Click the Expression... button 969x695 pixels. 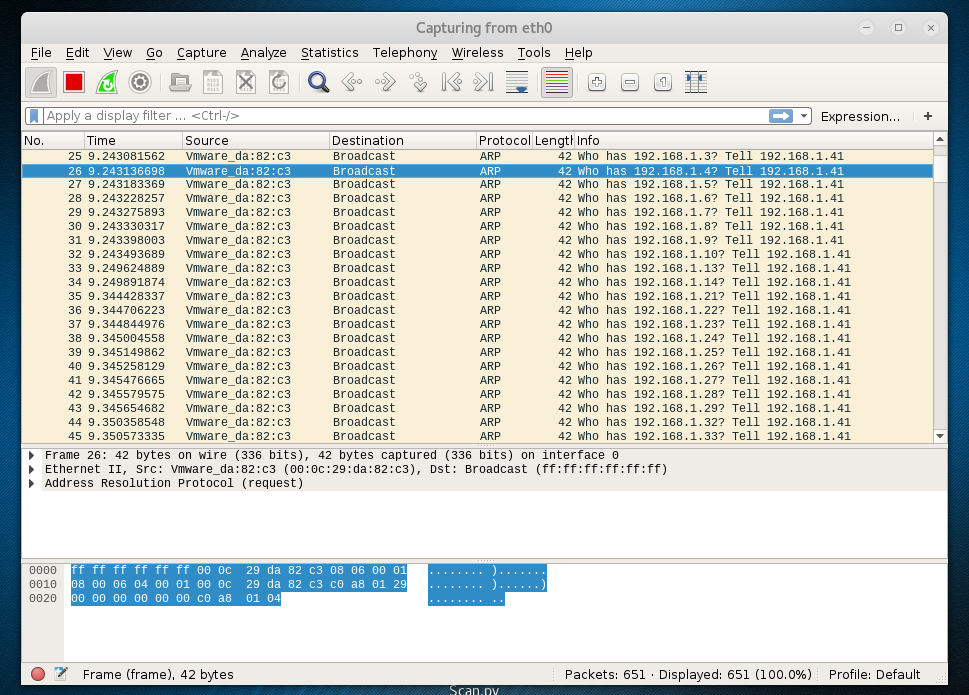pyautogui.click(x=859, y=116)
